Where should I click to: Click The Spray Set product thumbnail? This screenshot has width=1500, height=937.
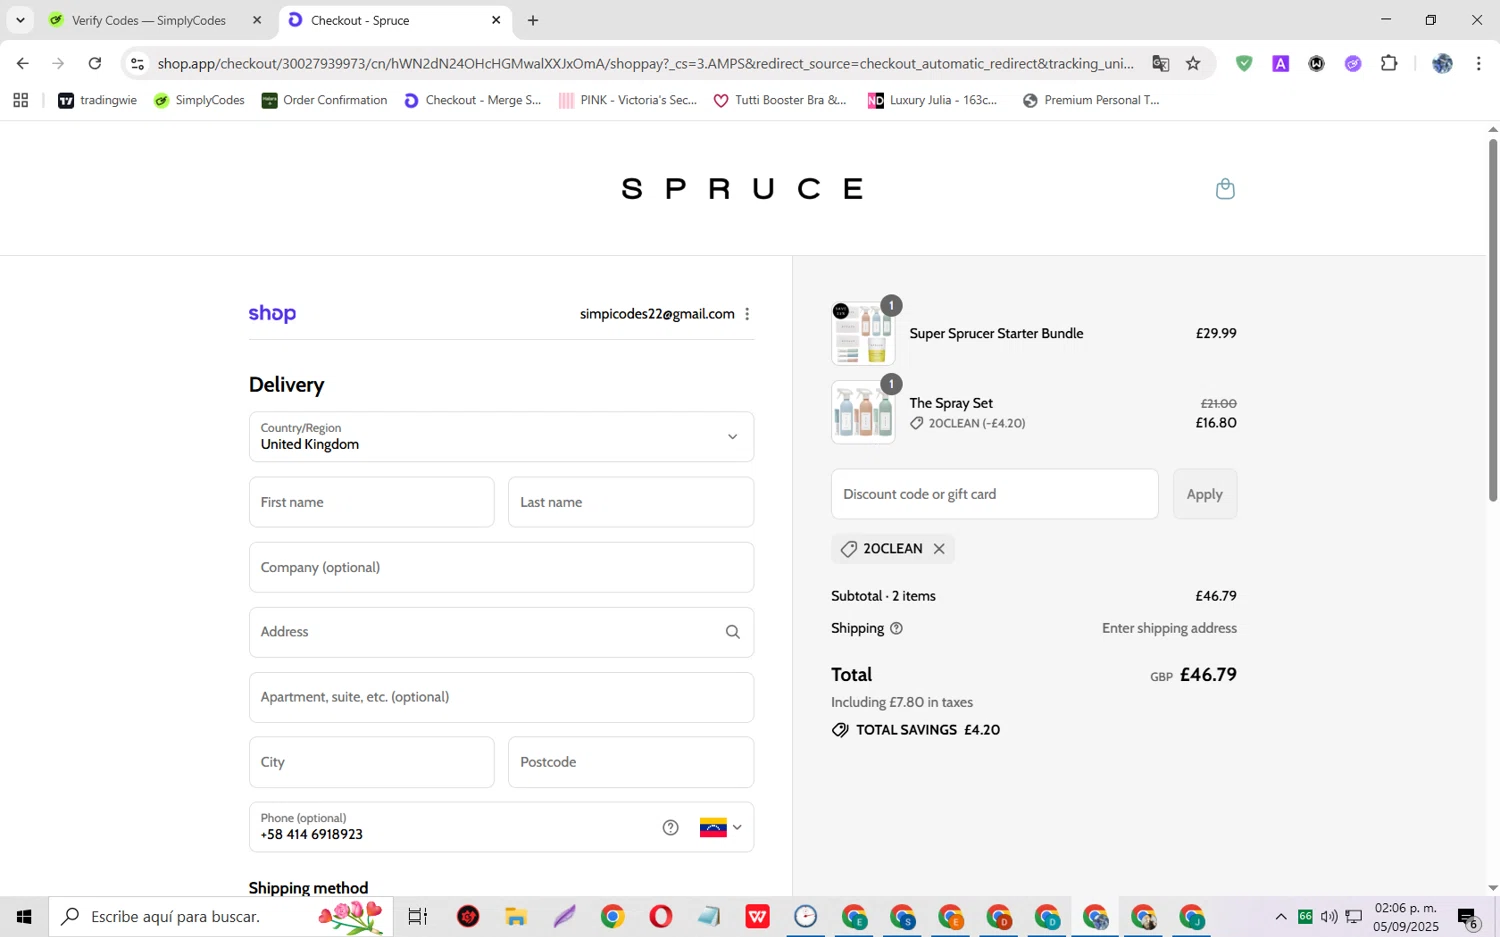click(863, 412)
